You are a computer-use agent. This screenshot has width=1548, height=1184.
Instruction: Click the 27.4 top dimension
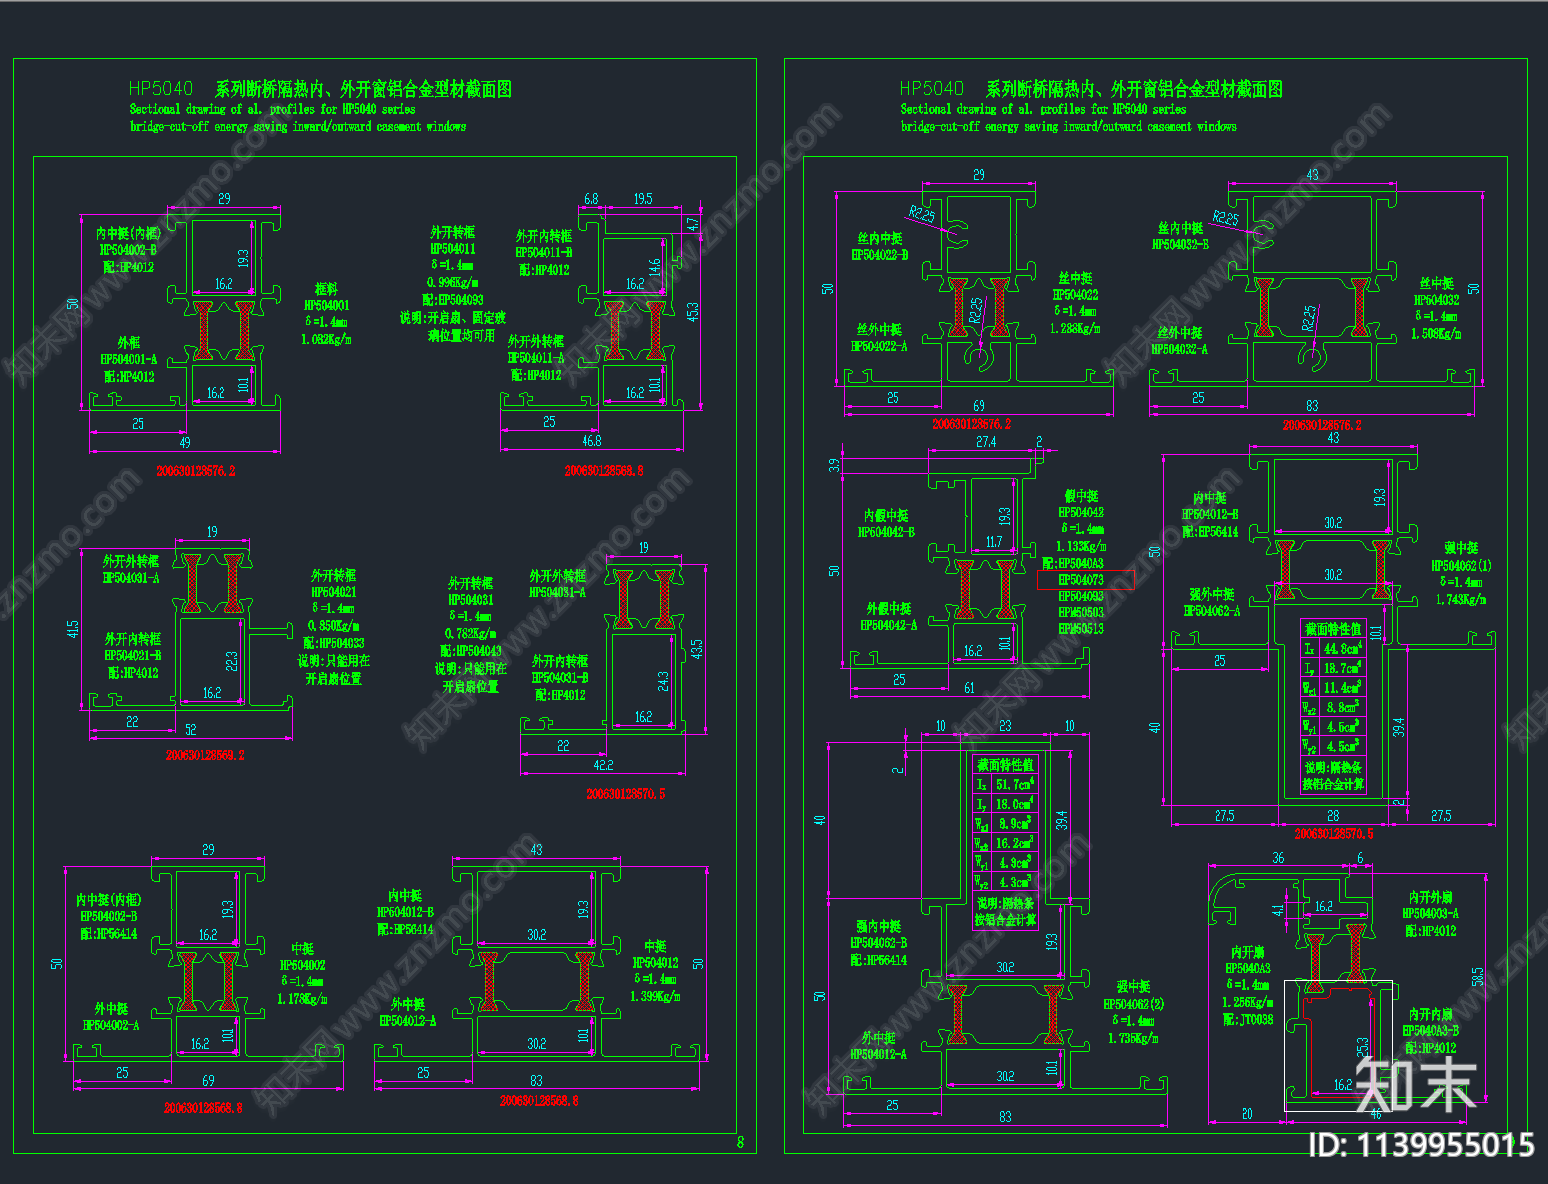coord(985,441)
